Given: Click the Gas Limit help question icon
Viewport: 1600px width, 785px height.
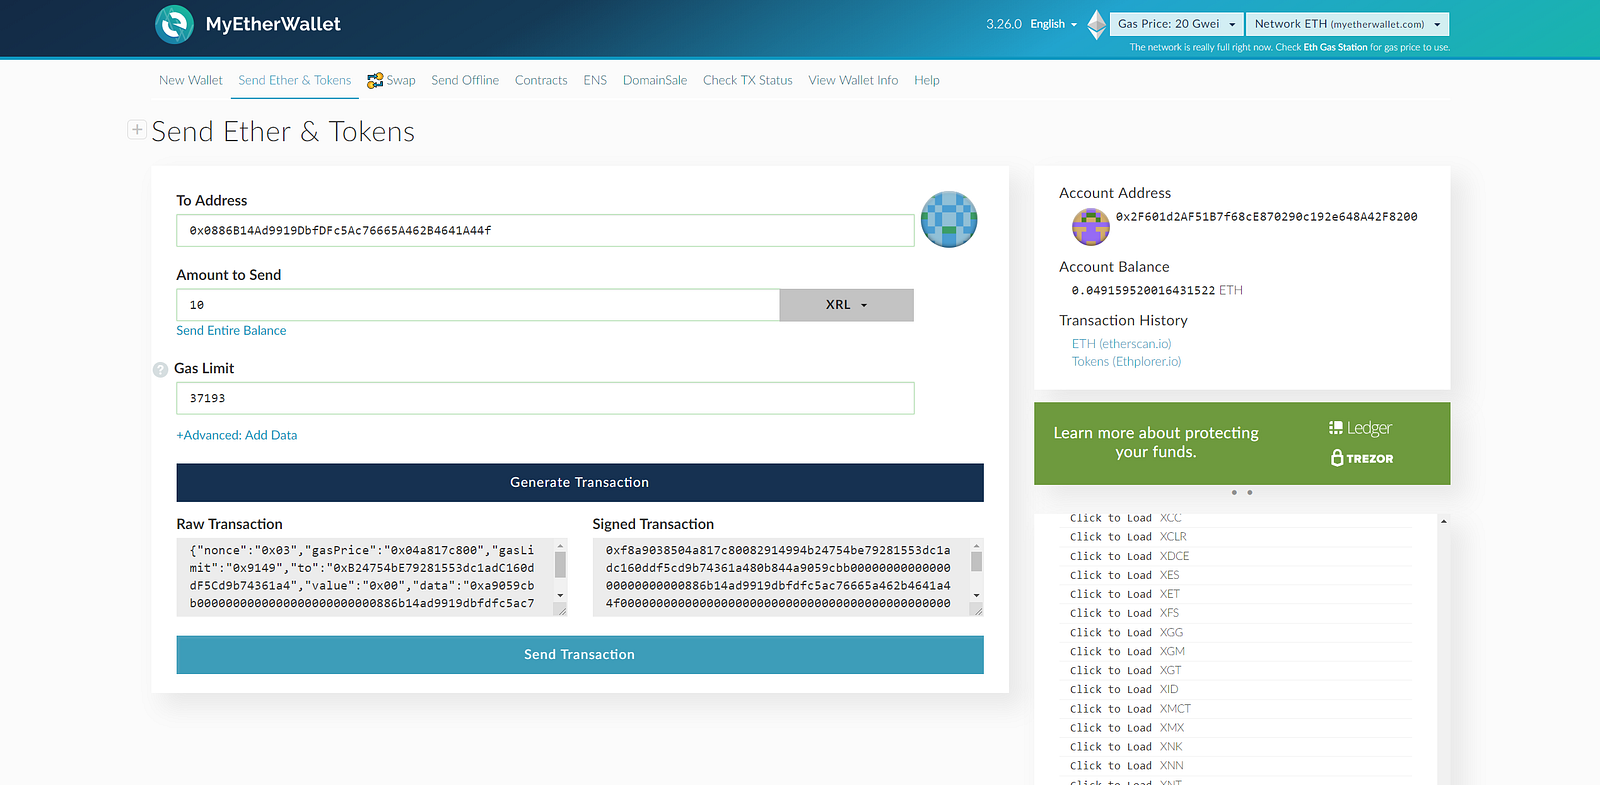Looking at the screenshot, I should click(160, 370).
